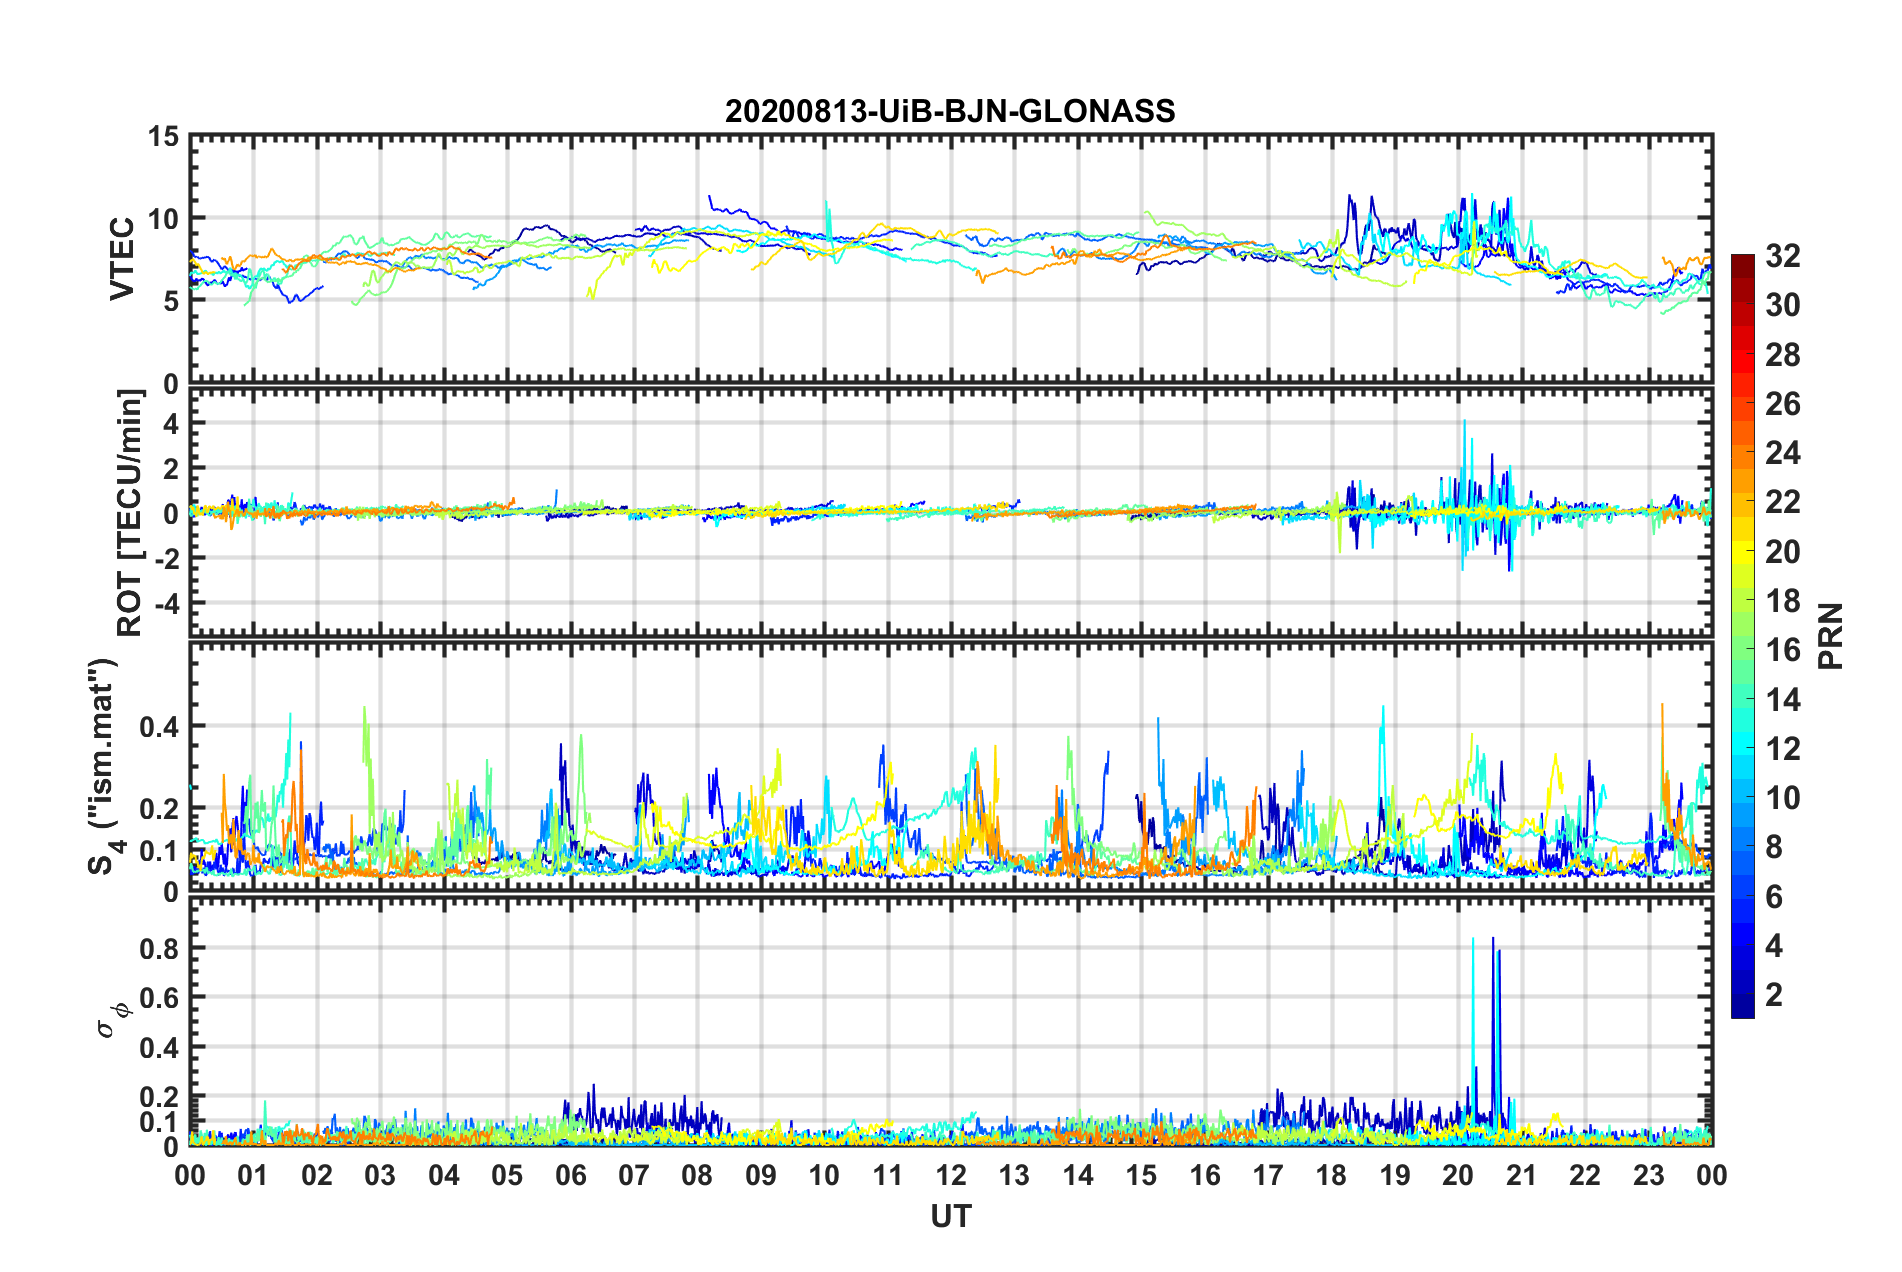Click the PRN color scale bar

(x=1743, y=637)
